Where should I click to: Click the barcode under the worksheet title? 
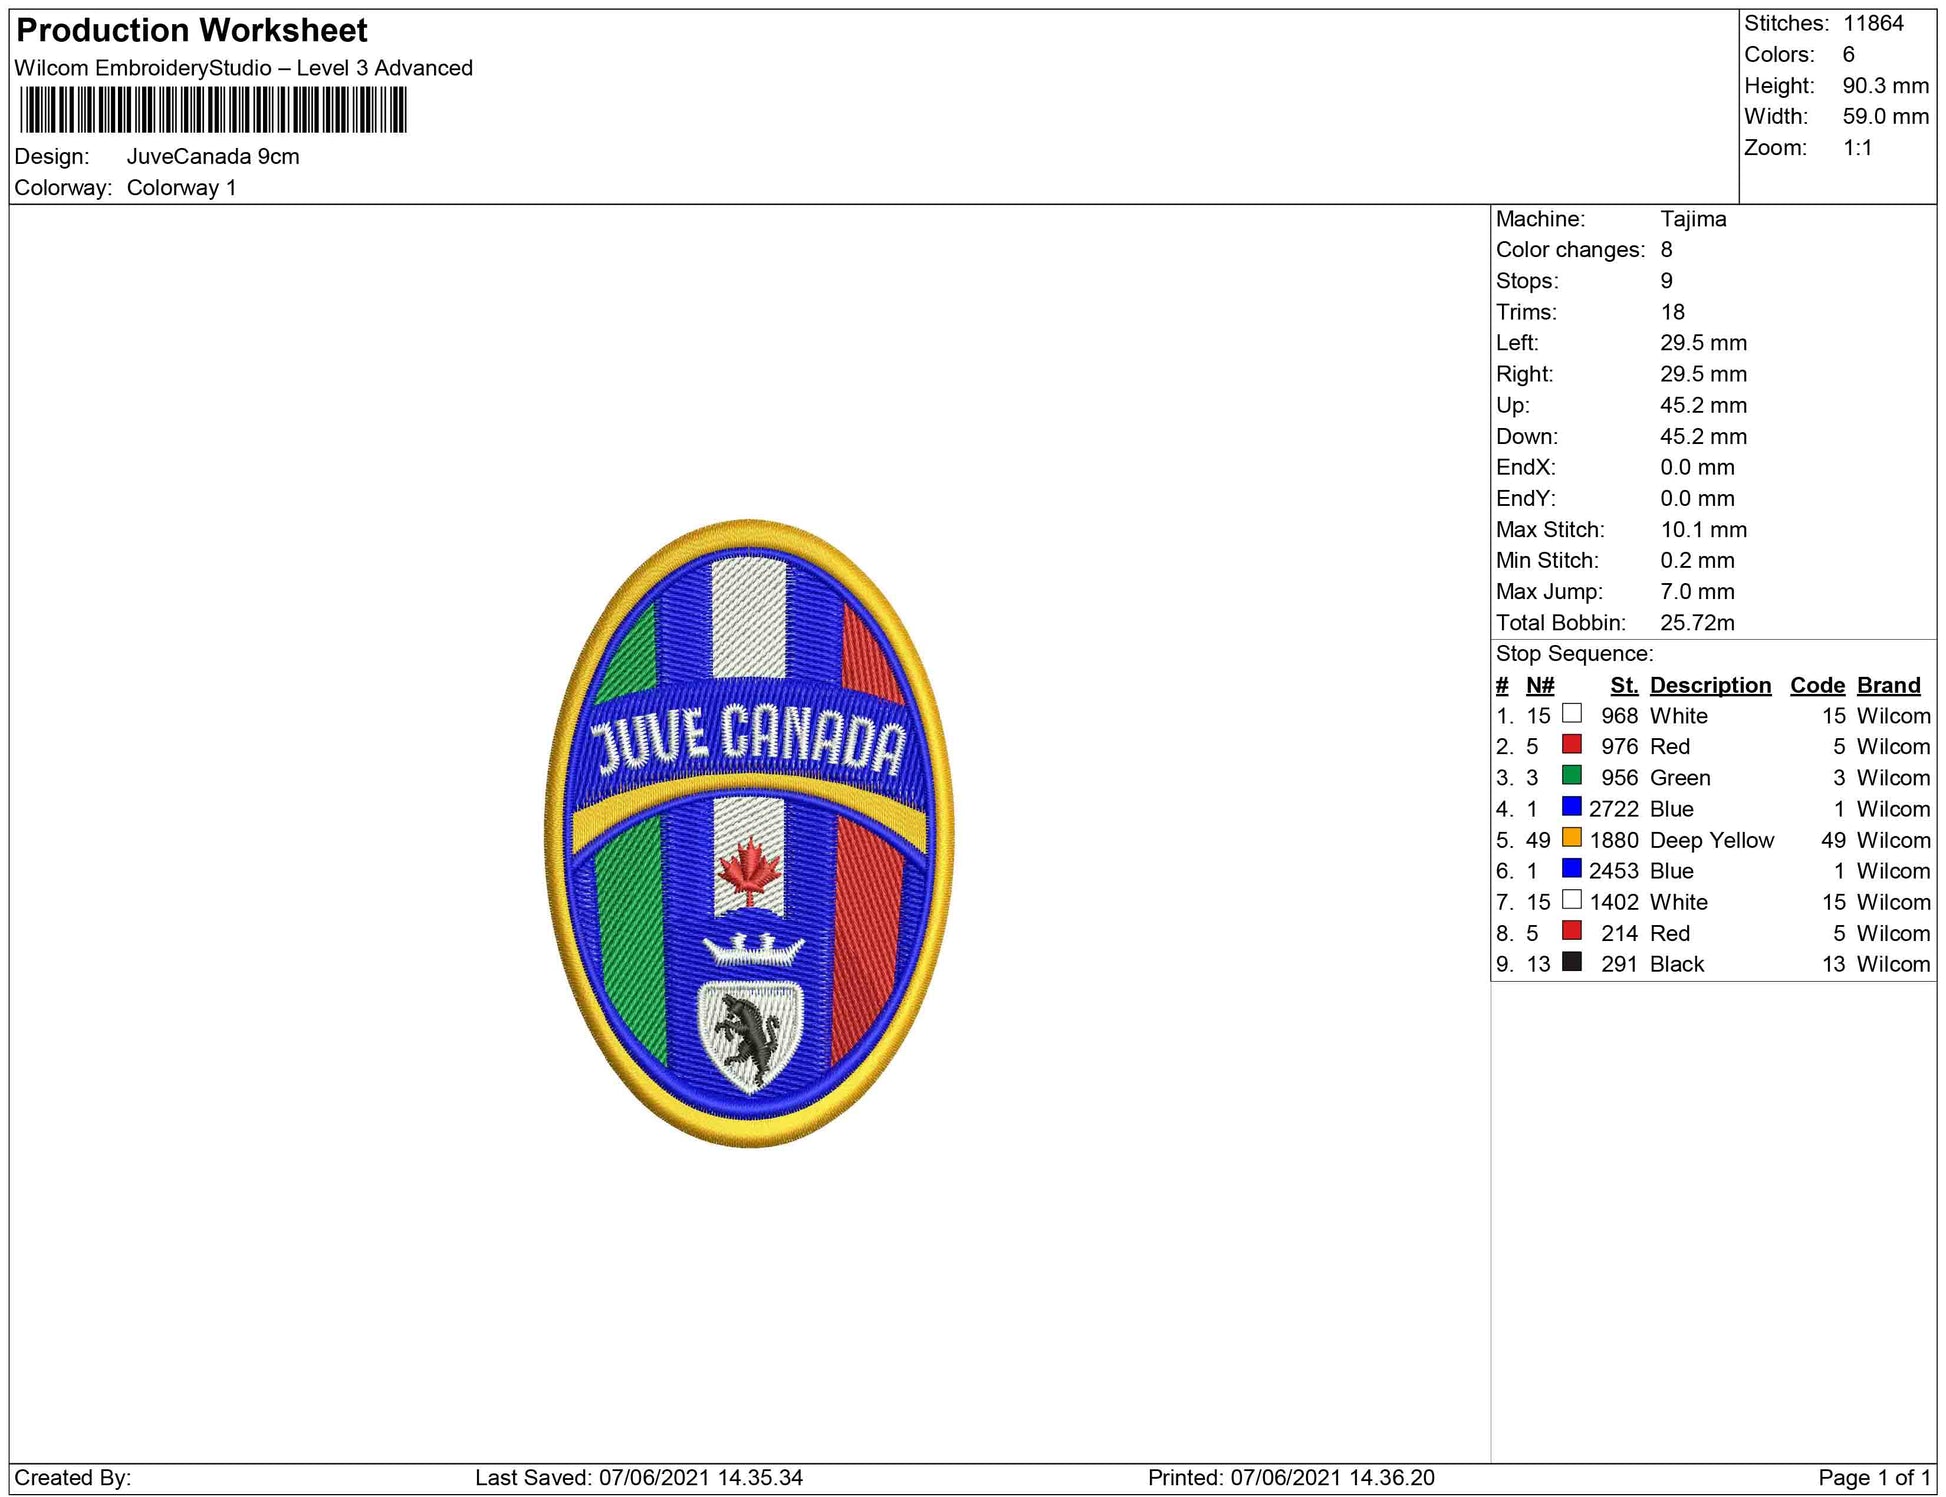[x=213, y=110]
